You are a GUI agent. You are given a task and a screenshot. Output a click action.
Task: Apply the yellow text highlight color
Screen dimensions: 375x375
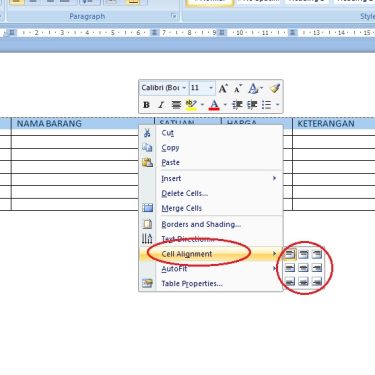(x=191, y=105)
